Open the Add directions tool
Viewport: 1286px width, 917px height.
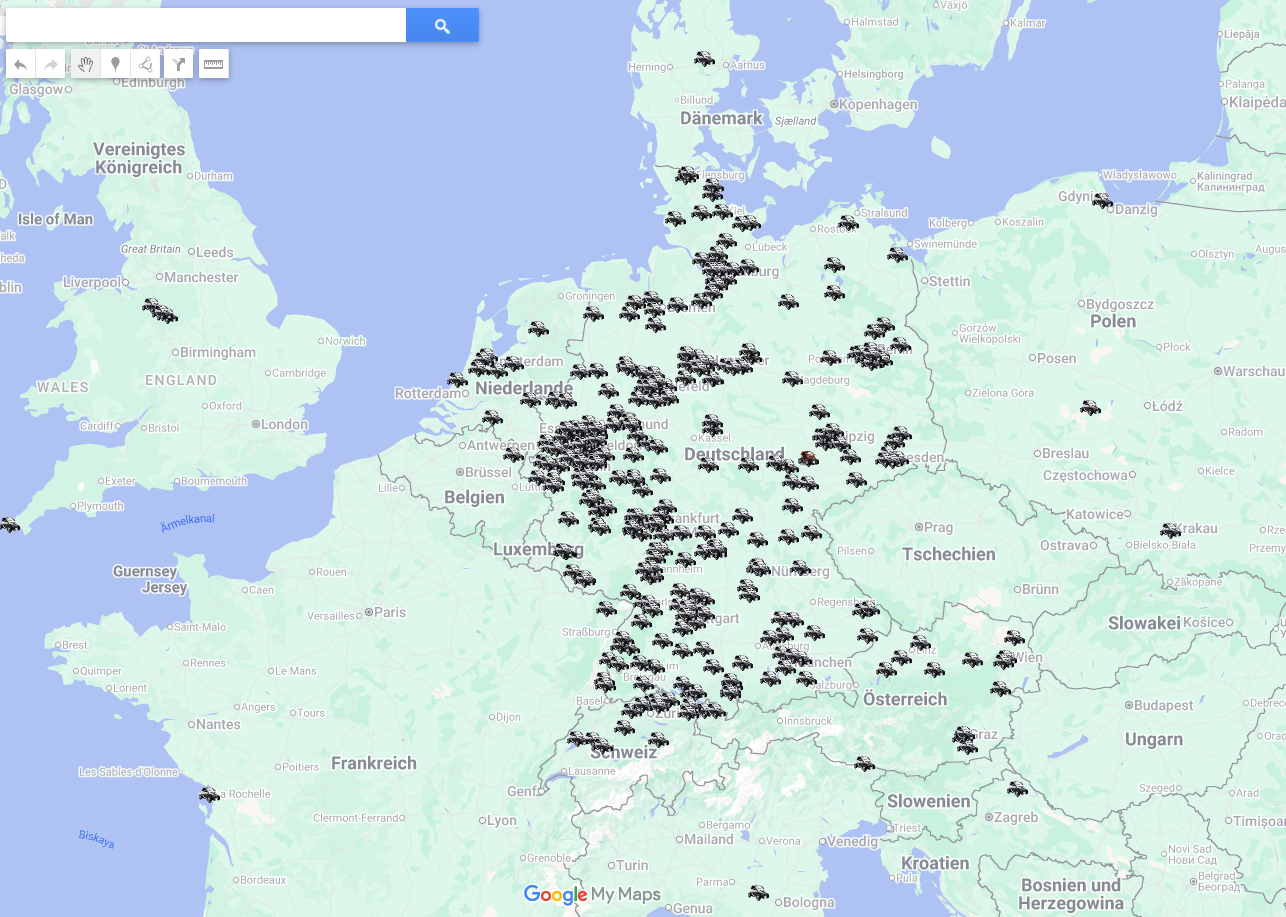click(x=179, y=64)
